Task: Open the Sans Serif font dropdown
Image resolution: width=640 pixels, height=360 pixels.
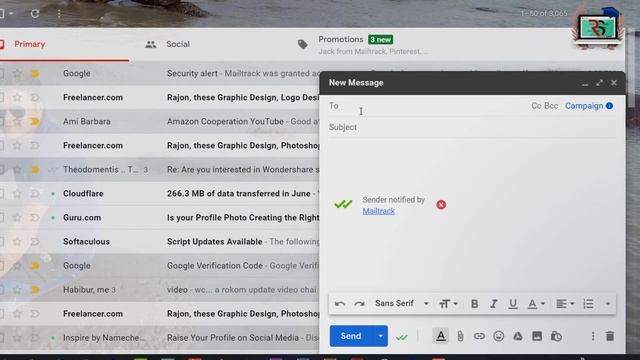Action: tap(402, 304)
